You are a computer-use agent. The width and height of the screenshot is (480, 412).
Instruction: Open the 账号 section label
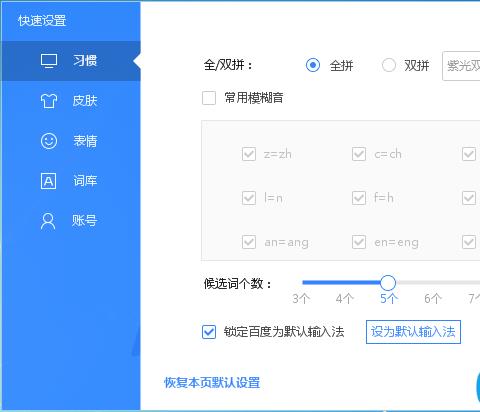pyautogui.click(x=85, y=221)
